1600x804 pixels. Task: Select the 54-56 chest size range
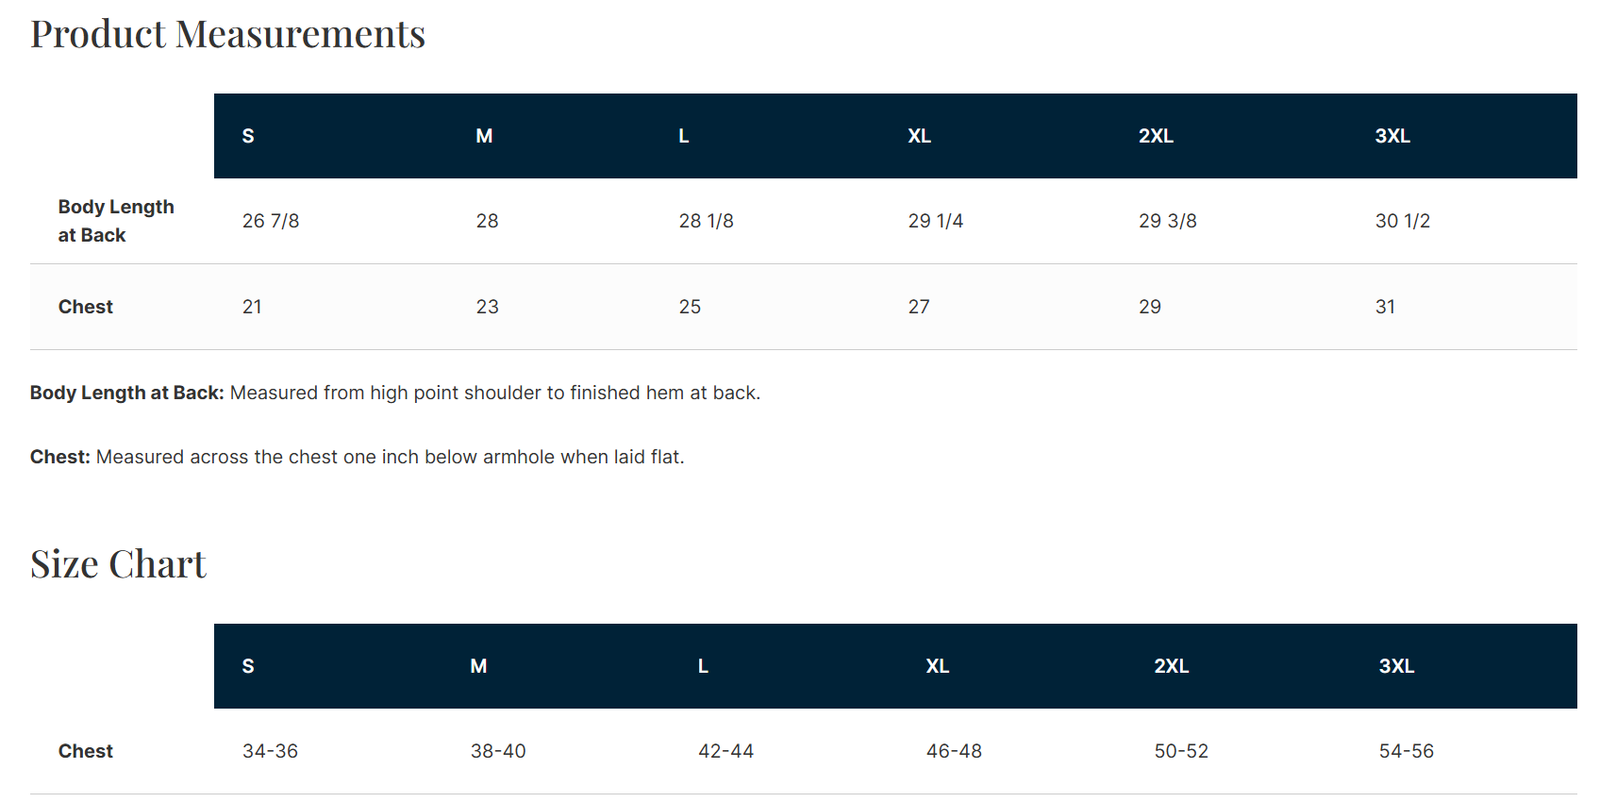pyautogui.click(x=1406, y=751)
